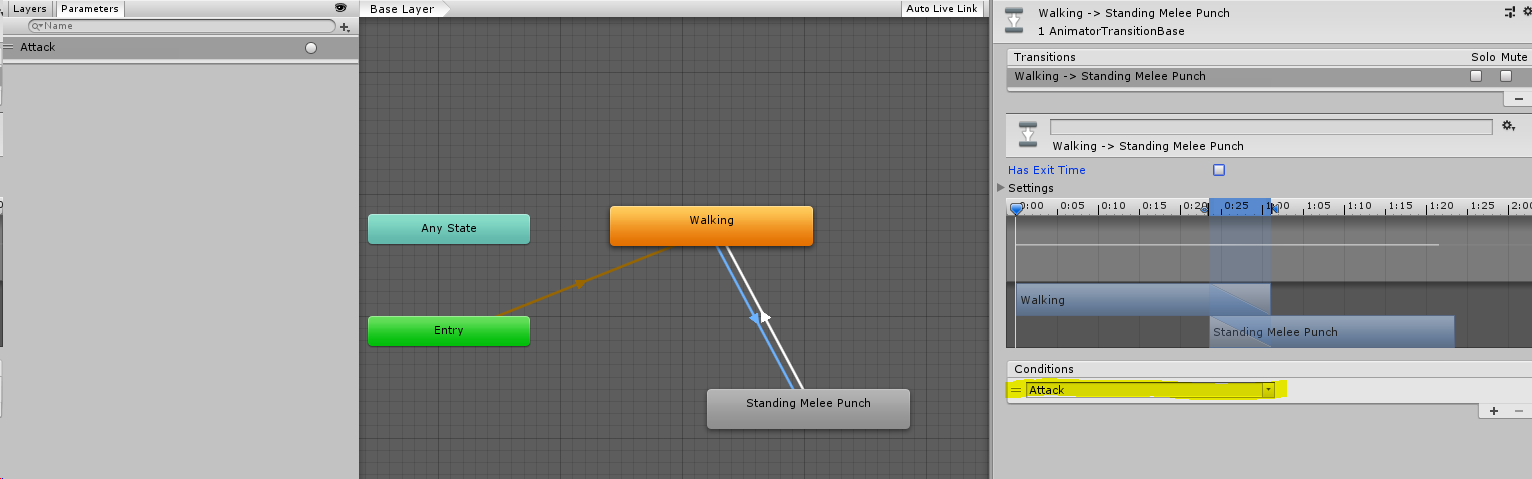
Task: Click the transition icon in Inspector header
Action: [1015, 20]
